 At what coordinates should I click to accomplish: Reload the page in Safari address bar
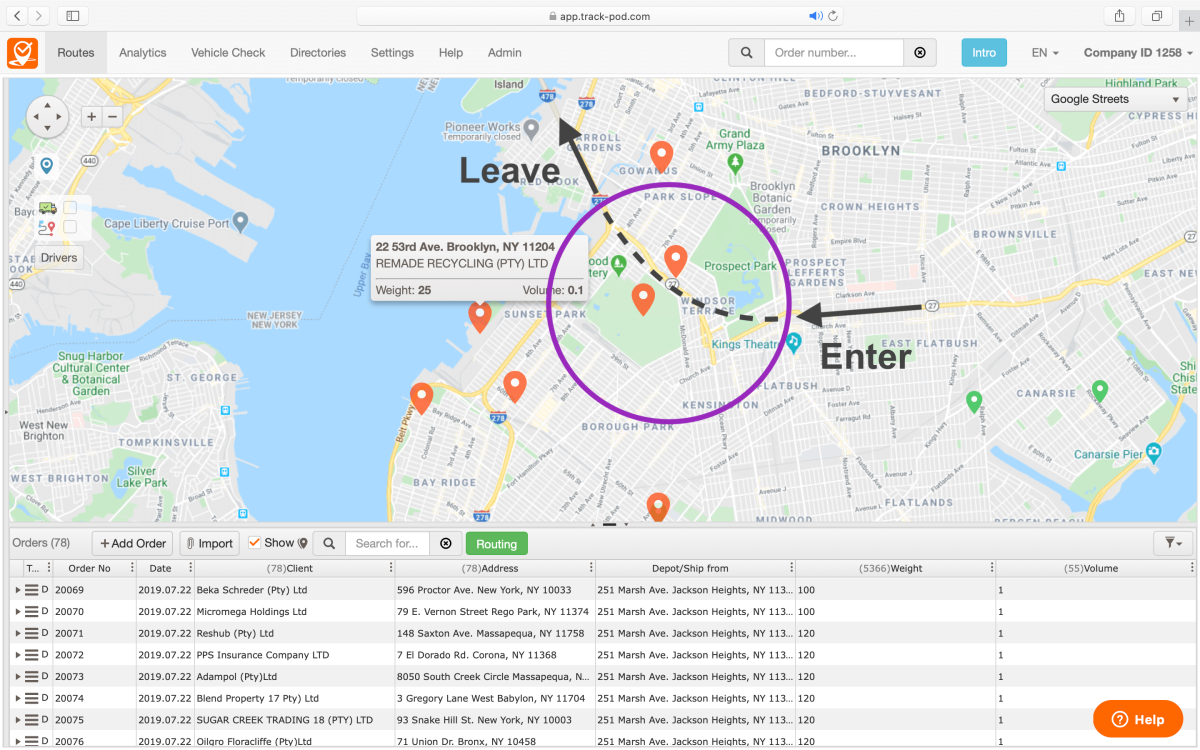(833, 16)
